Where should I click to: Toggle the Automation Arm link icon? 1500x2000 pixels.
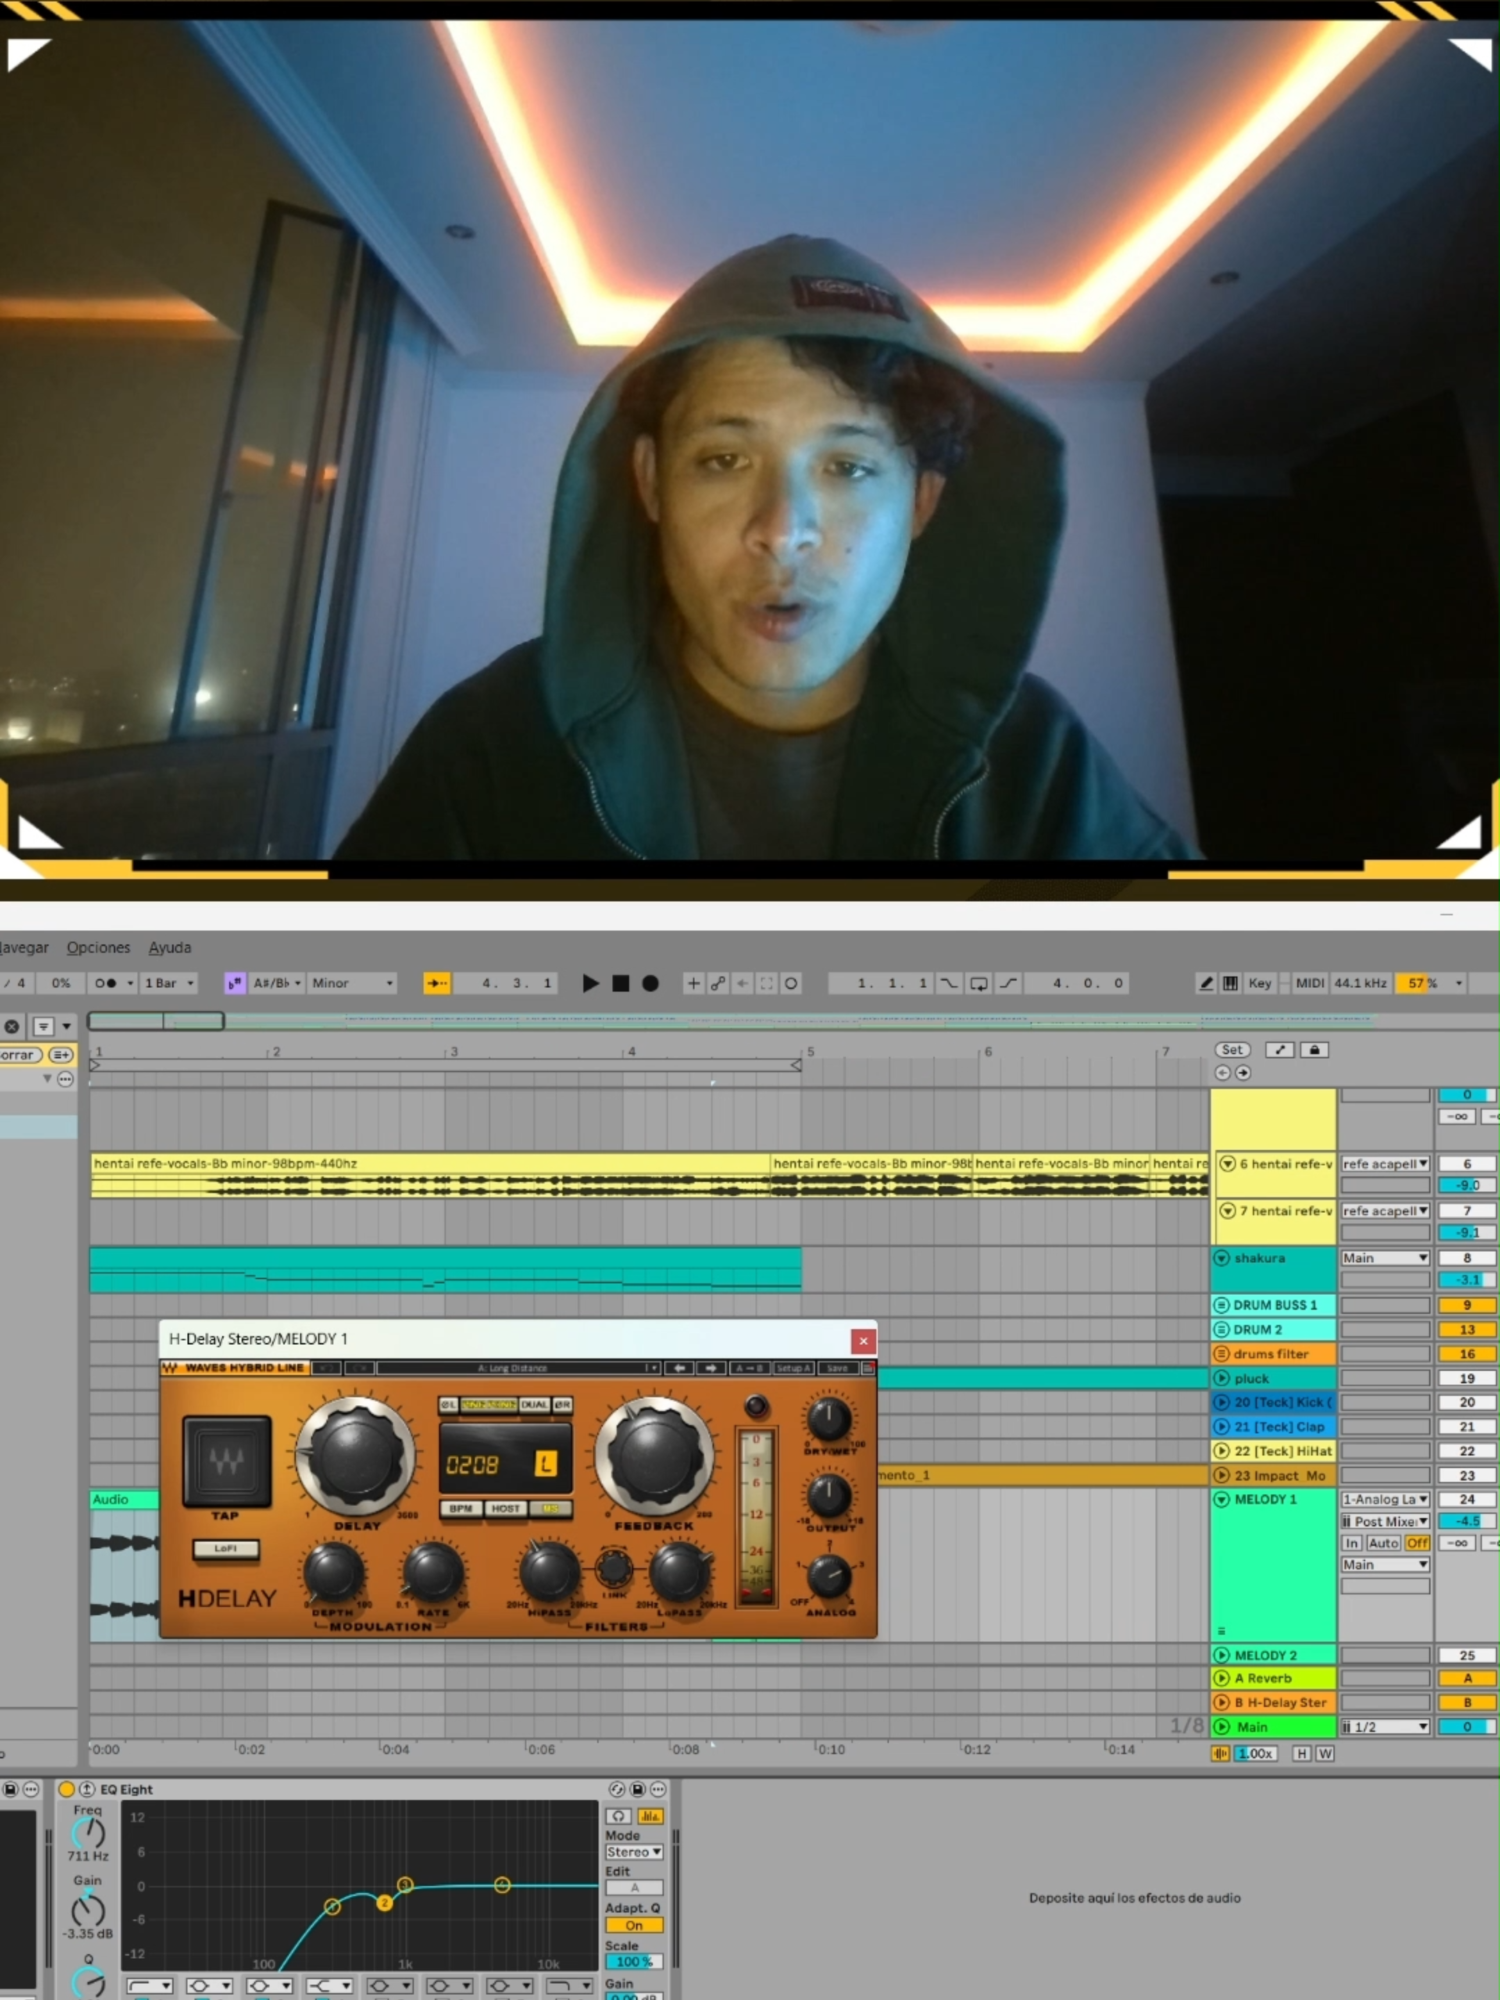point(718,983)
